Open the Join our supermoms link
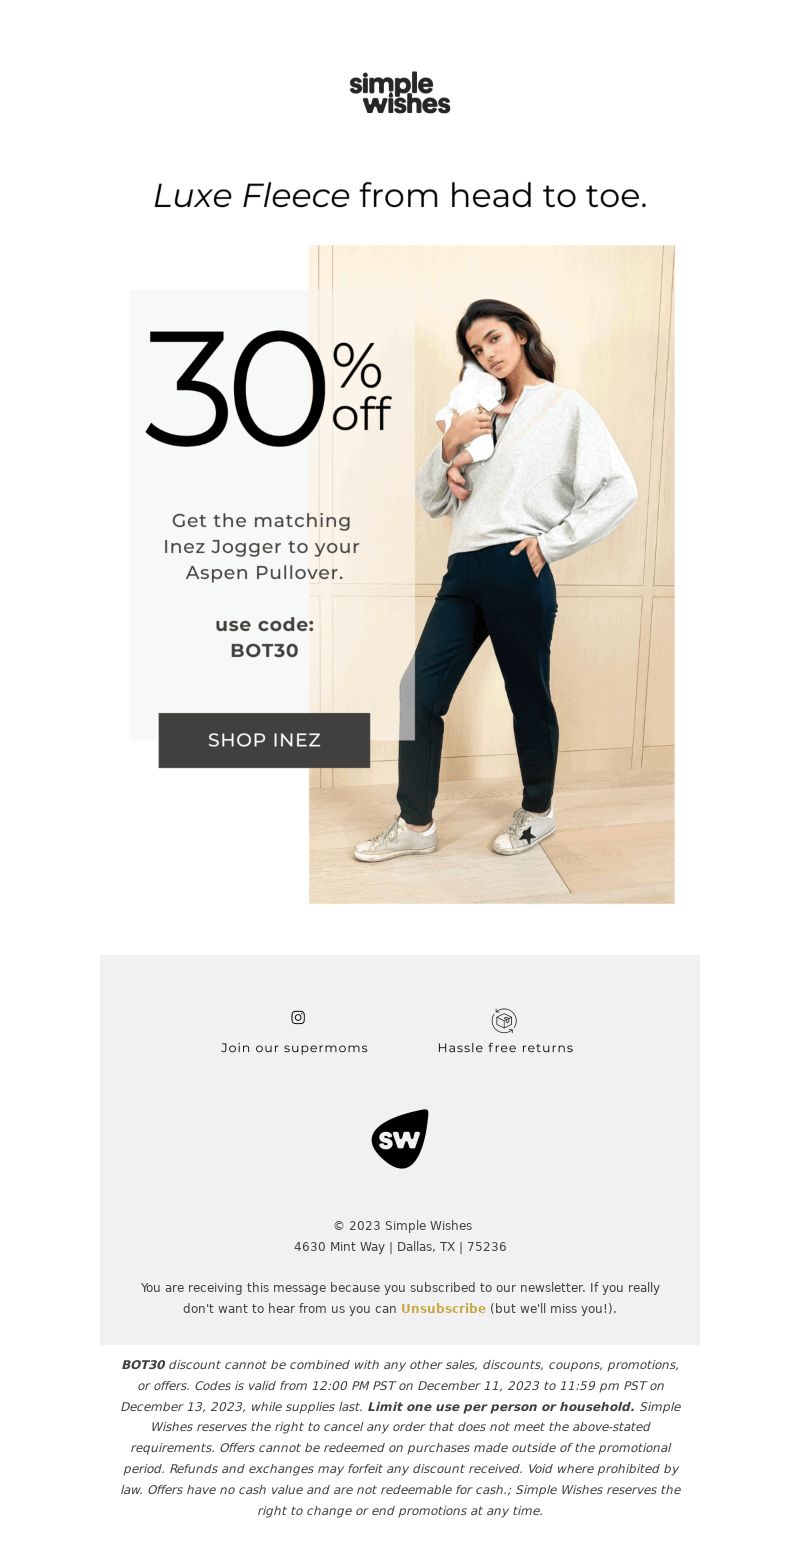Screen dimensions: 800x1568 point(295,1048)
